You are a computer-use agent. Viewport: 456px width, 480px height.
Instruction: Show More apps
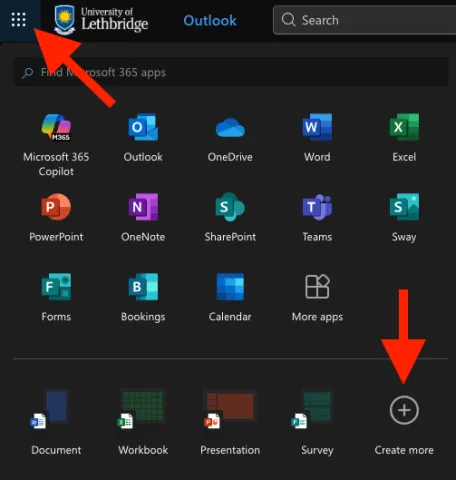[x=317, y=298]
